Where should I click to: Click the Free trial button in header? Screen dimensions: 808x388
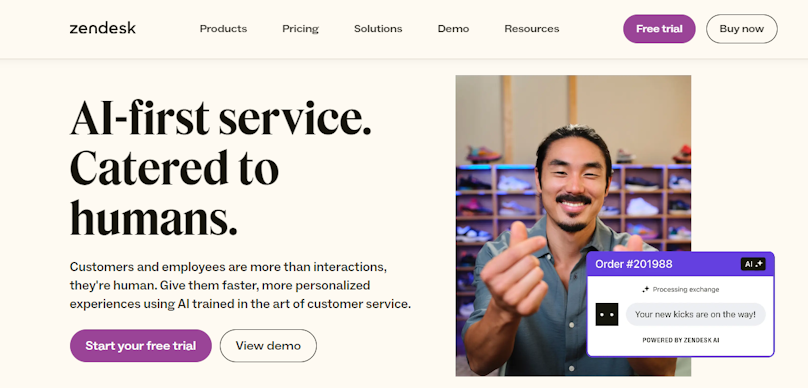659,29
